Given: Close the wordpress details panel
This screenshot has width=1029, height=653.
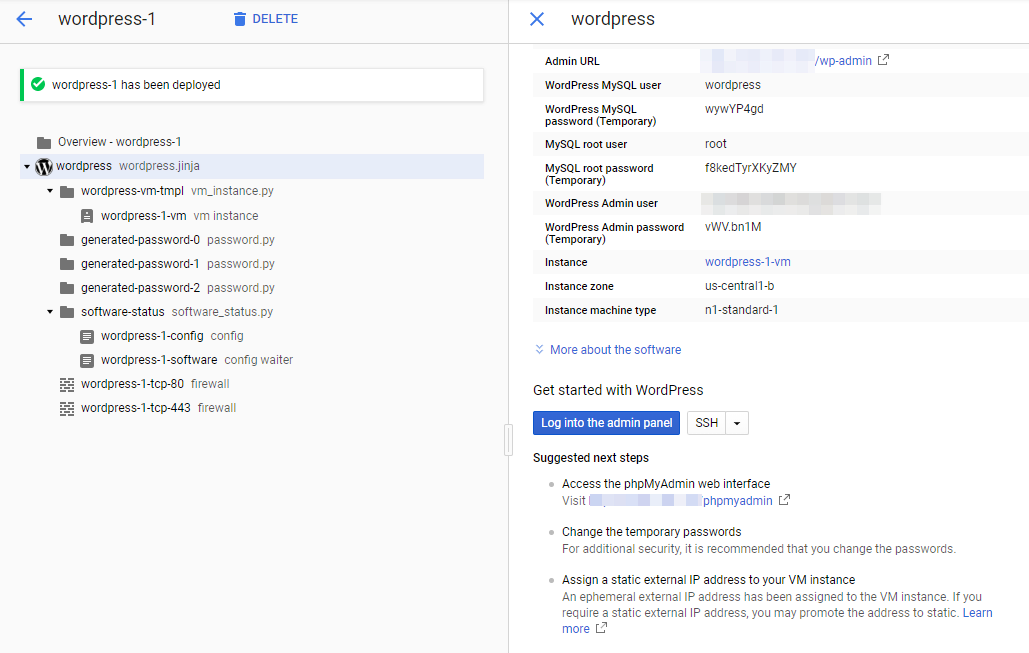Looking at the screenshot, I should pyautogui.click(x=537, y=19).
